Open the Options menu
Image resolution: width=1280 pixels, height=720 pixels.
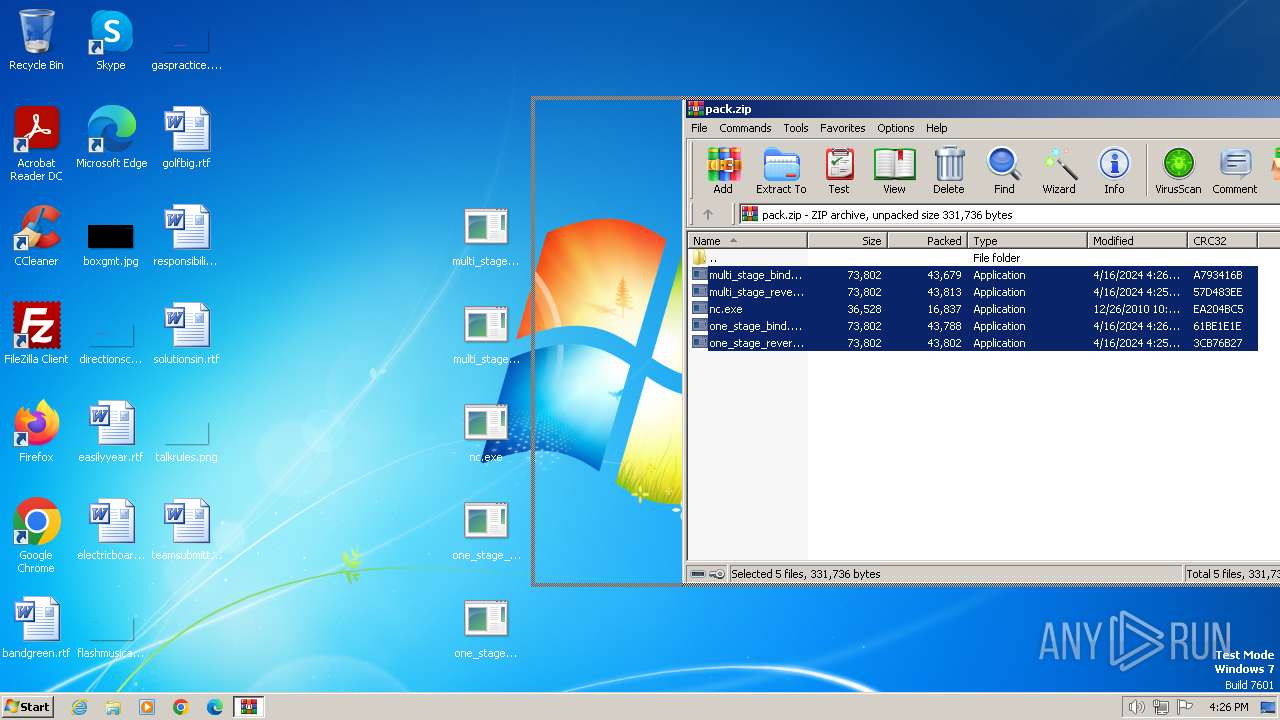click(896, 128)
